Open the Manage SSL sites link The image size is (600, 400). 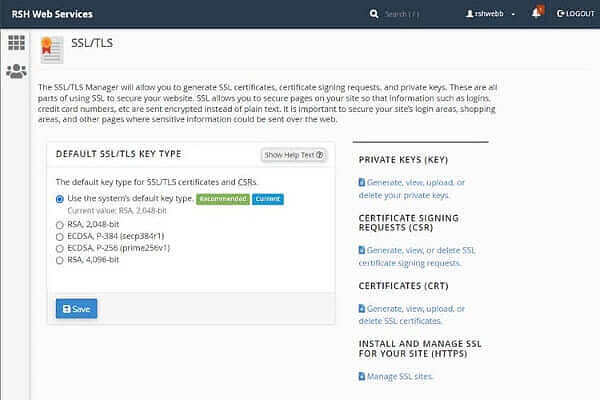point(402,376)
